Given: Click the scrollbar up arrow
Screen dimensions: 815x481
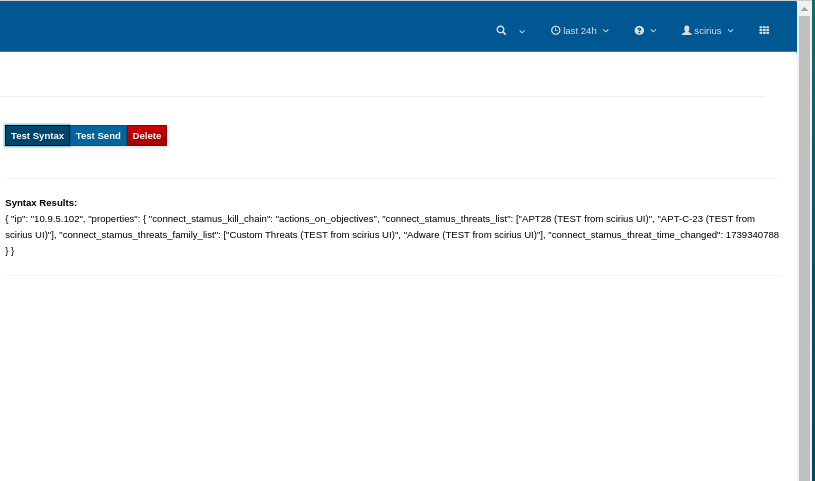Looking at the screenshot, I should [804, 8].
